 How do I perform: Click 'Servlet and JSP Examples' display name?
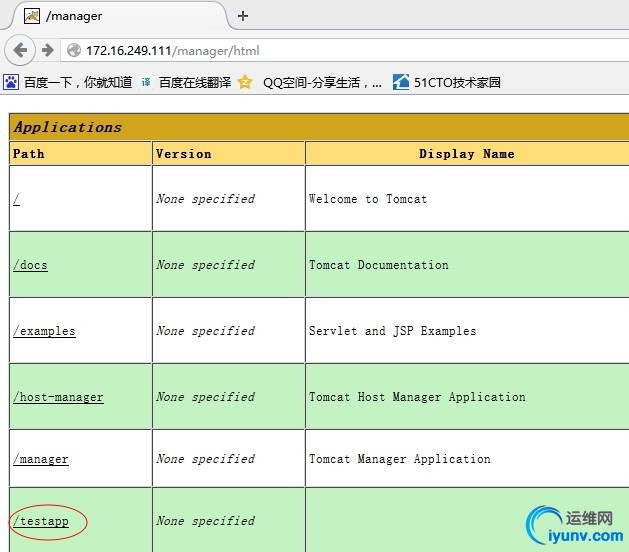tap(392, 331)
